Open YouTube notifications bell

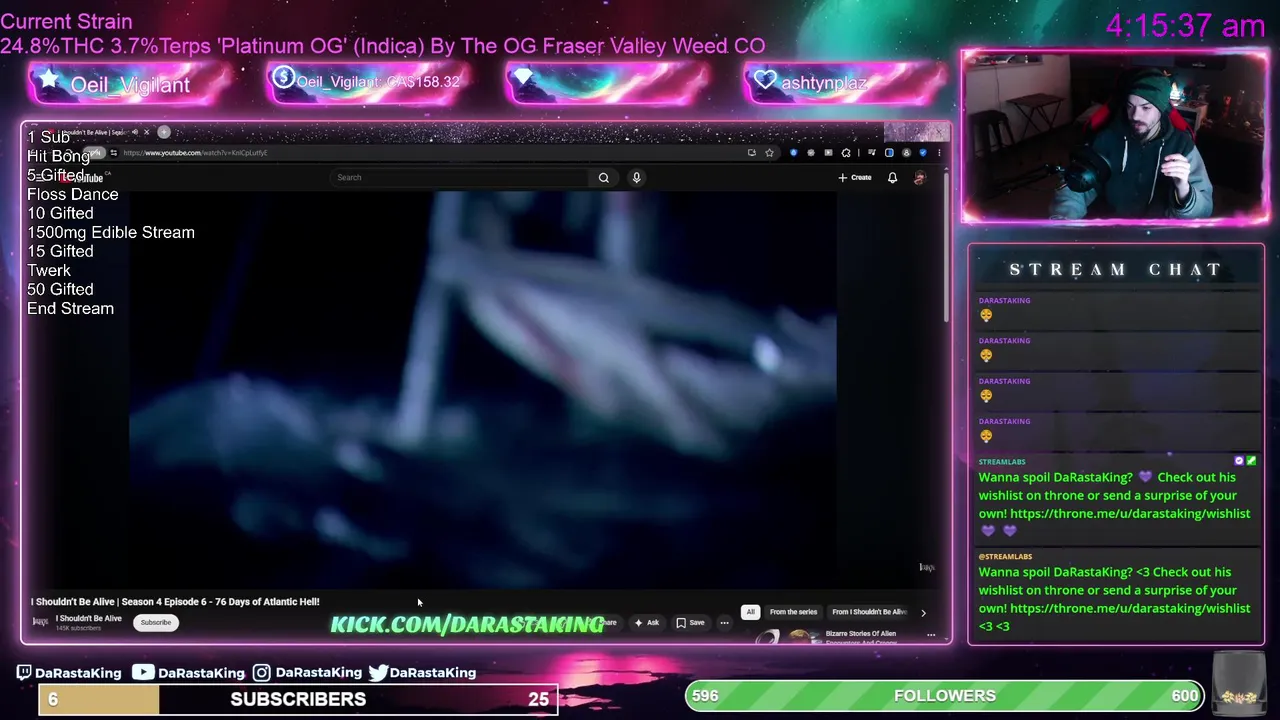pyautogui.click(x=892, y=178)
